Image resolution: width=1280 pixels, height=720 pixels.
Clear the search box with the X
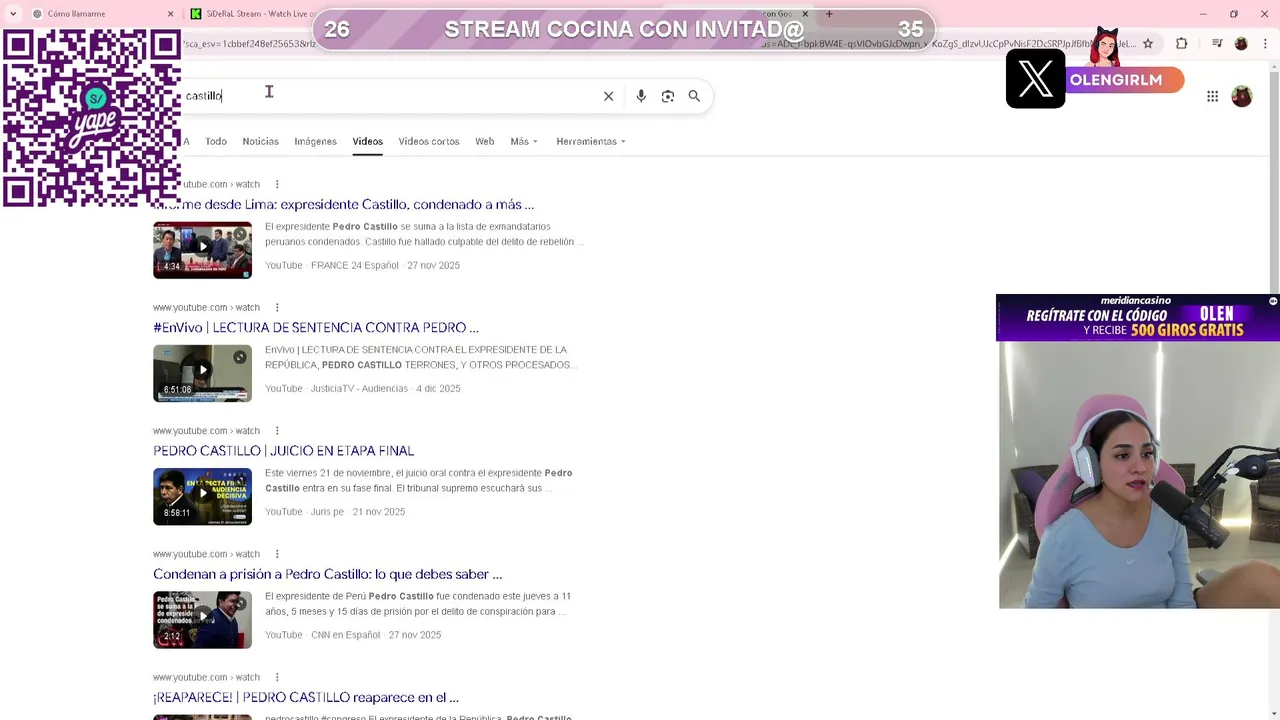tap(608, 96)
